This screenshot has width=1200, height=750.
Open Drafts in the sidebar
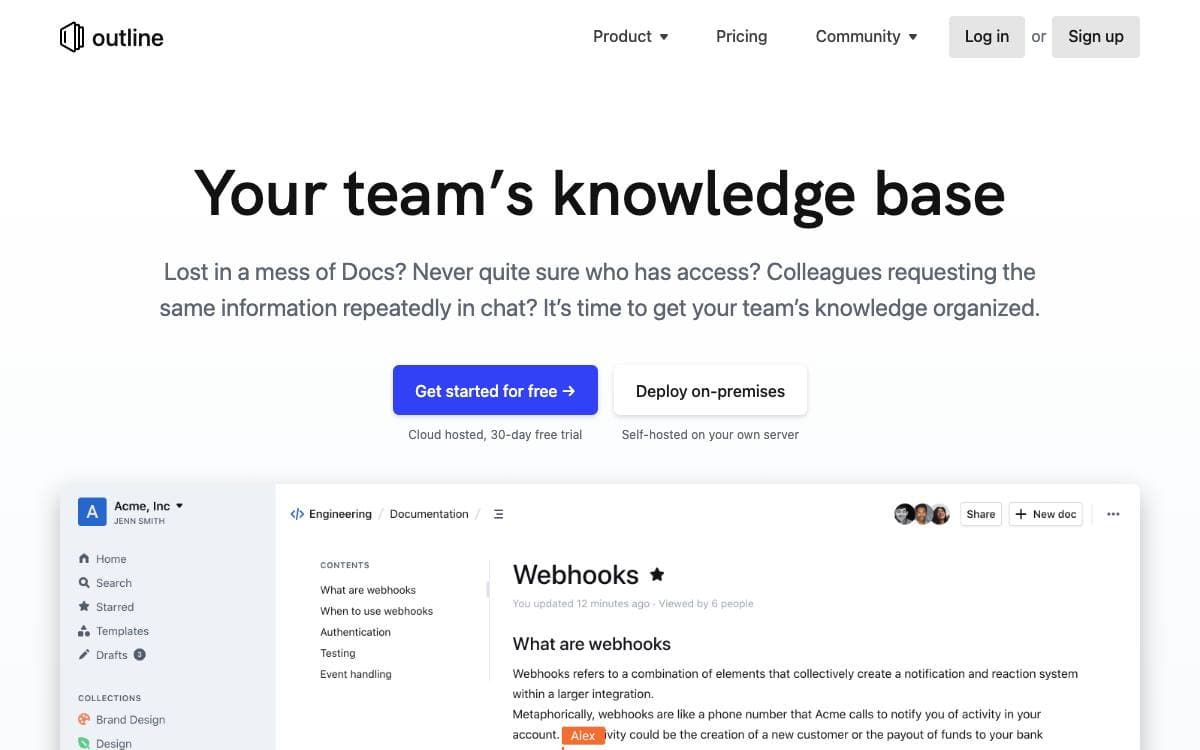coord(103,655)
